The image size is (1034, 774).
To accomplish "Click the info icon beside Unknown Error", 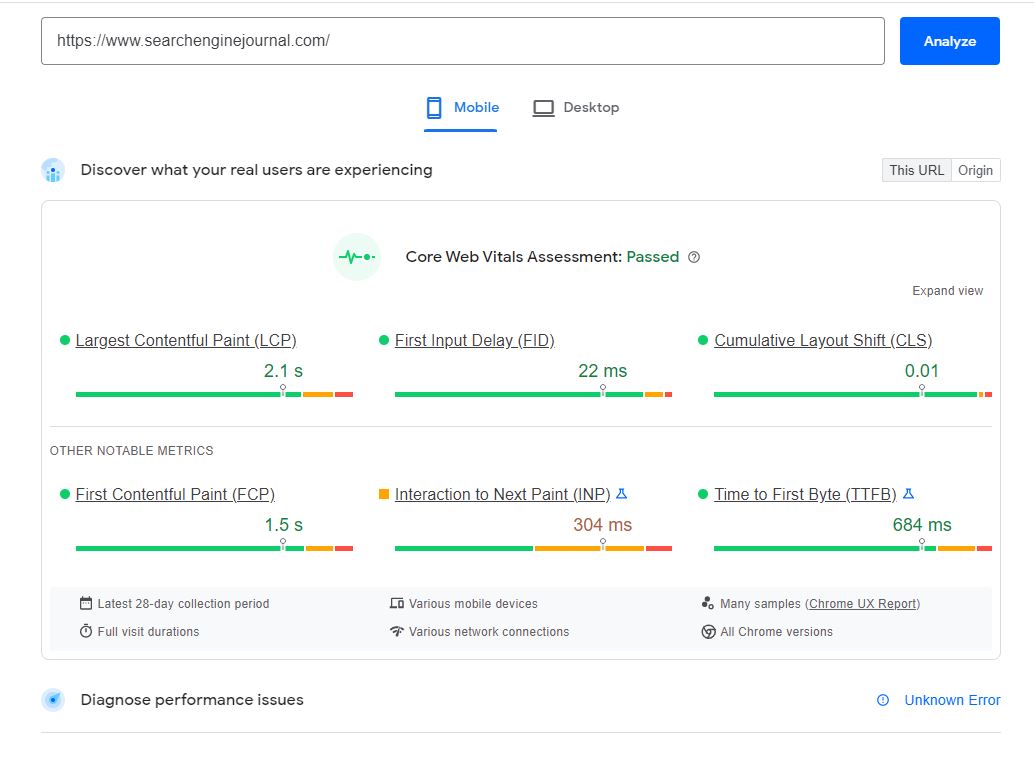I will [x=881, y=700].
